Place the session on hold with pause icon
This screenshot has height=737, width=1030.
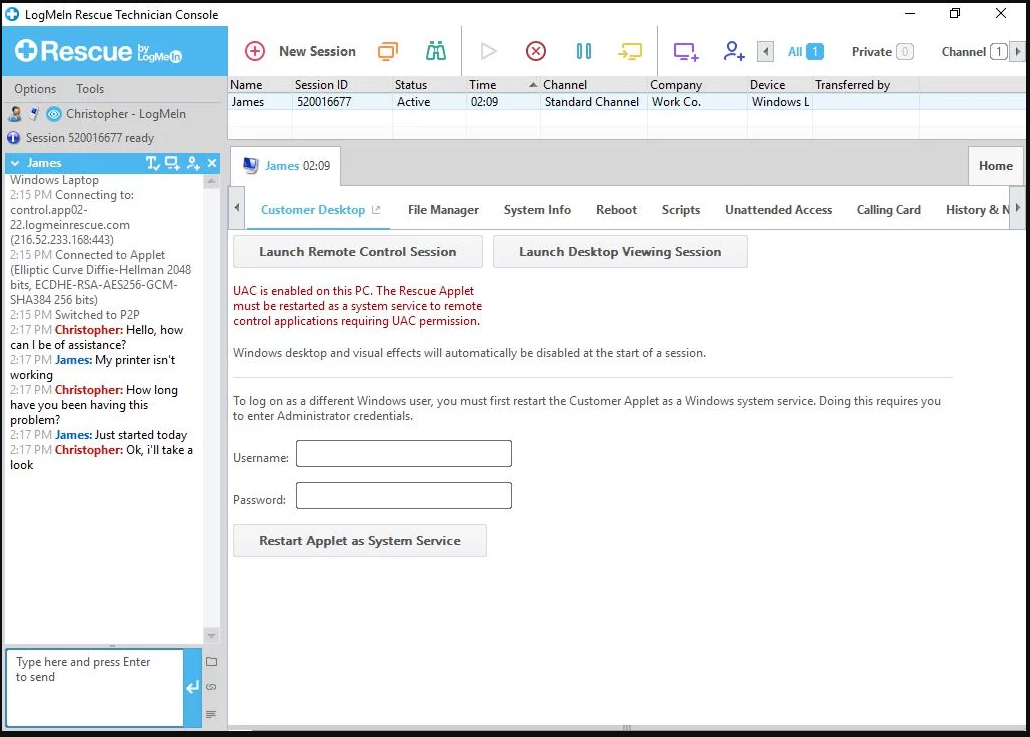pyautogui.click(x=584, y=50)
